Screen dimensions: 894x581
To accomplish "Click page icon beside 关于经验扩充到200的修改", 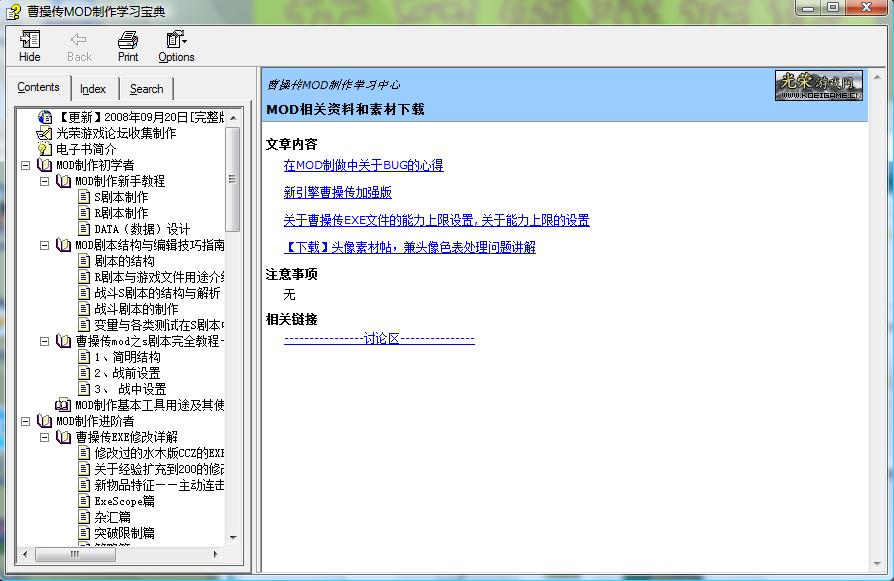I will click(84, 469).
